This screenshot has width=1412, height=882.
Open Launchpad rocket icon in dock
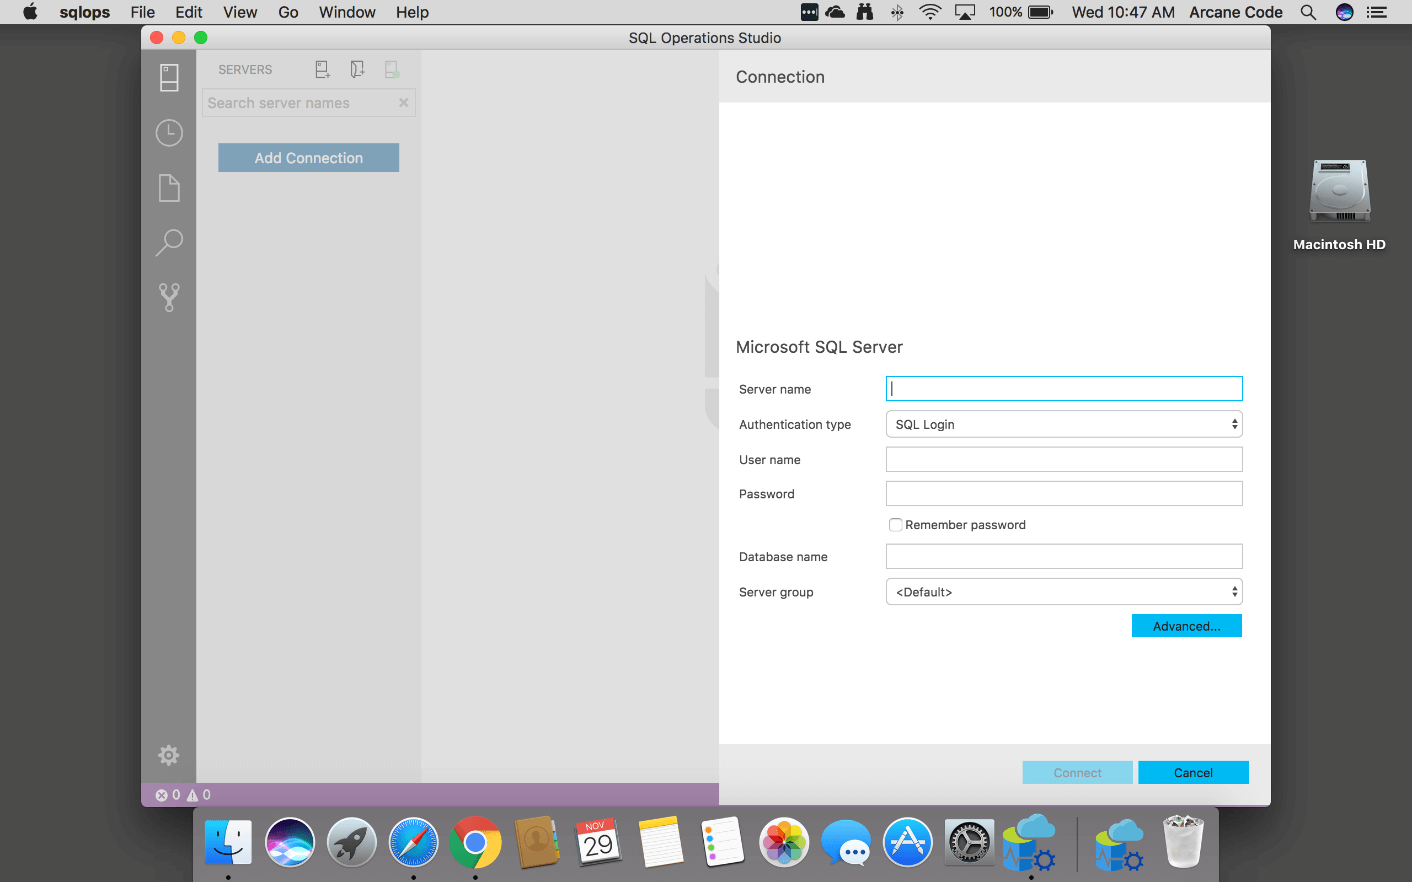coord(352,843)
